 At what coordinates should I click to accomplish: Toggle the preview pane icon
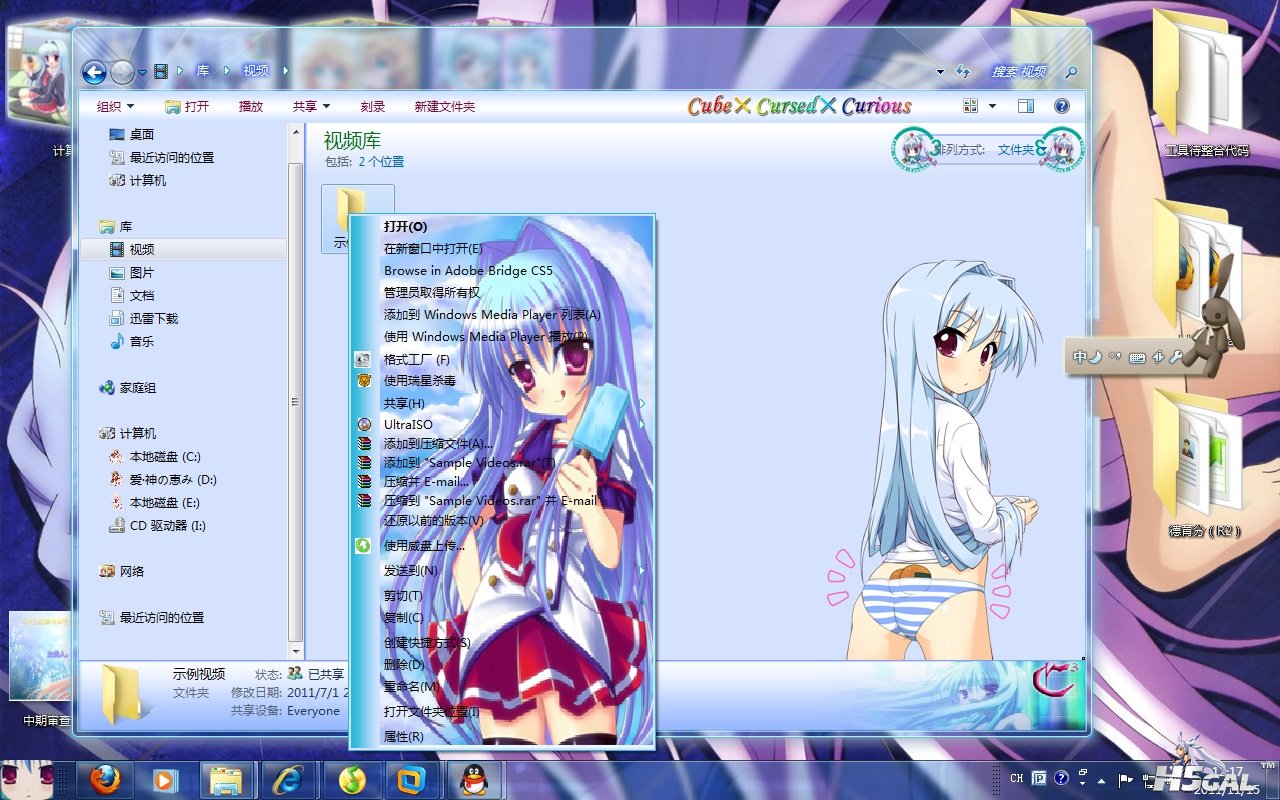(x=1025, y=106)
